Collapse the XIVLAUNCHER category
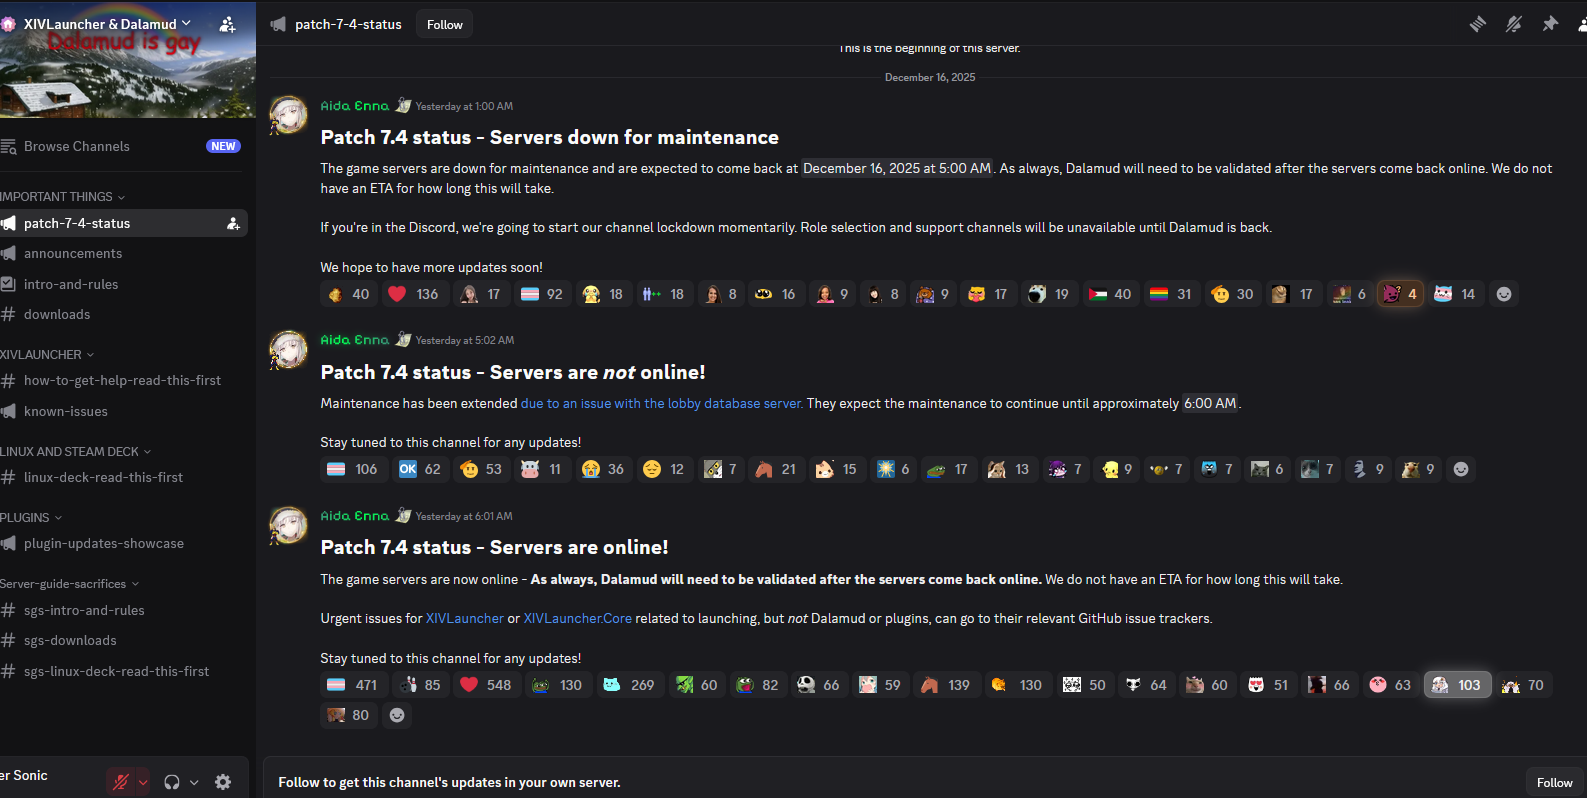 click(47, 355)
